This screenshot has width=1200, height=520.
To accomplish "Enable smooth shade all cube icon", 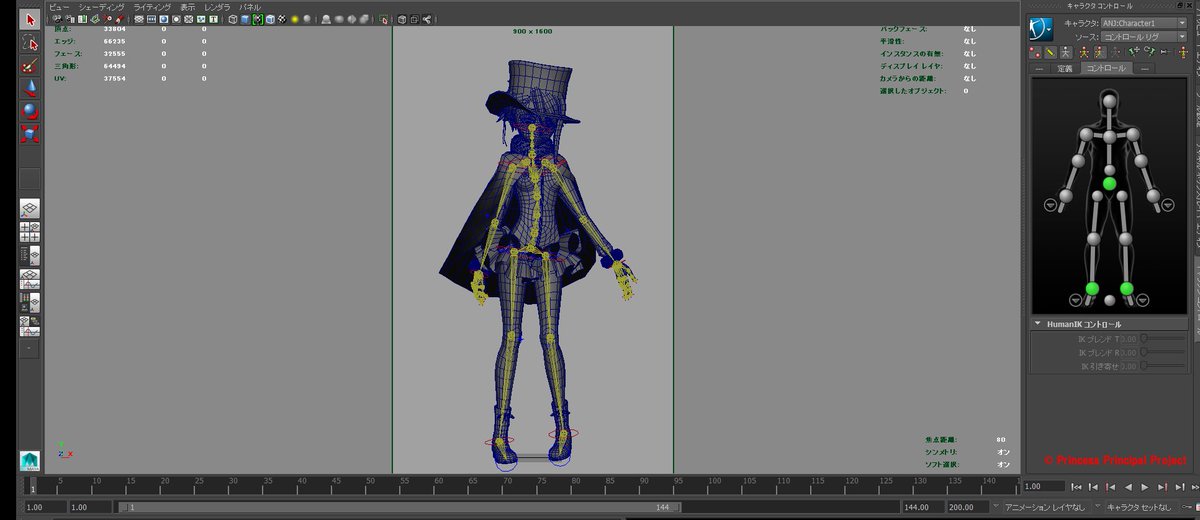I will 245,18.
